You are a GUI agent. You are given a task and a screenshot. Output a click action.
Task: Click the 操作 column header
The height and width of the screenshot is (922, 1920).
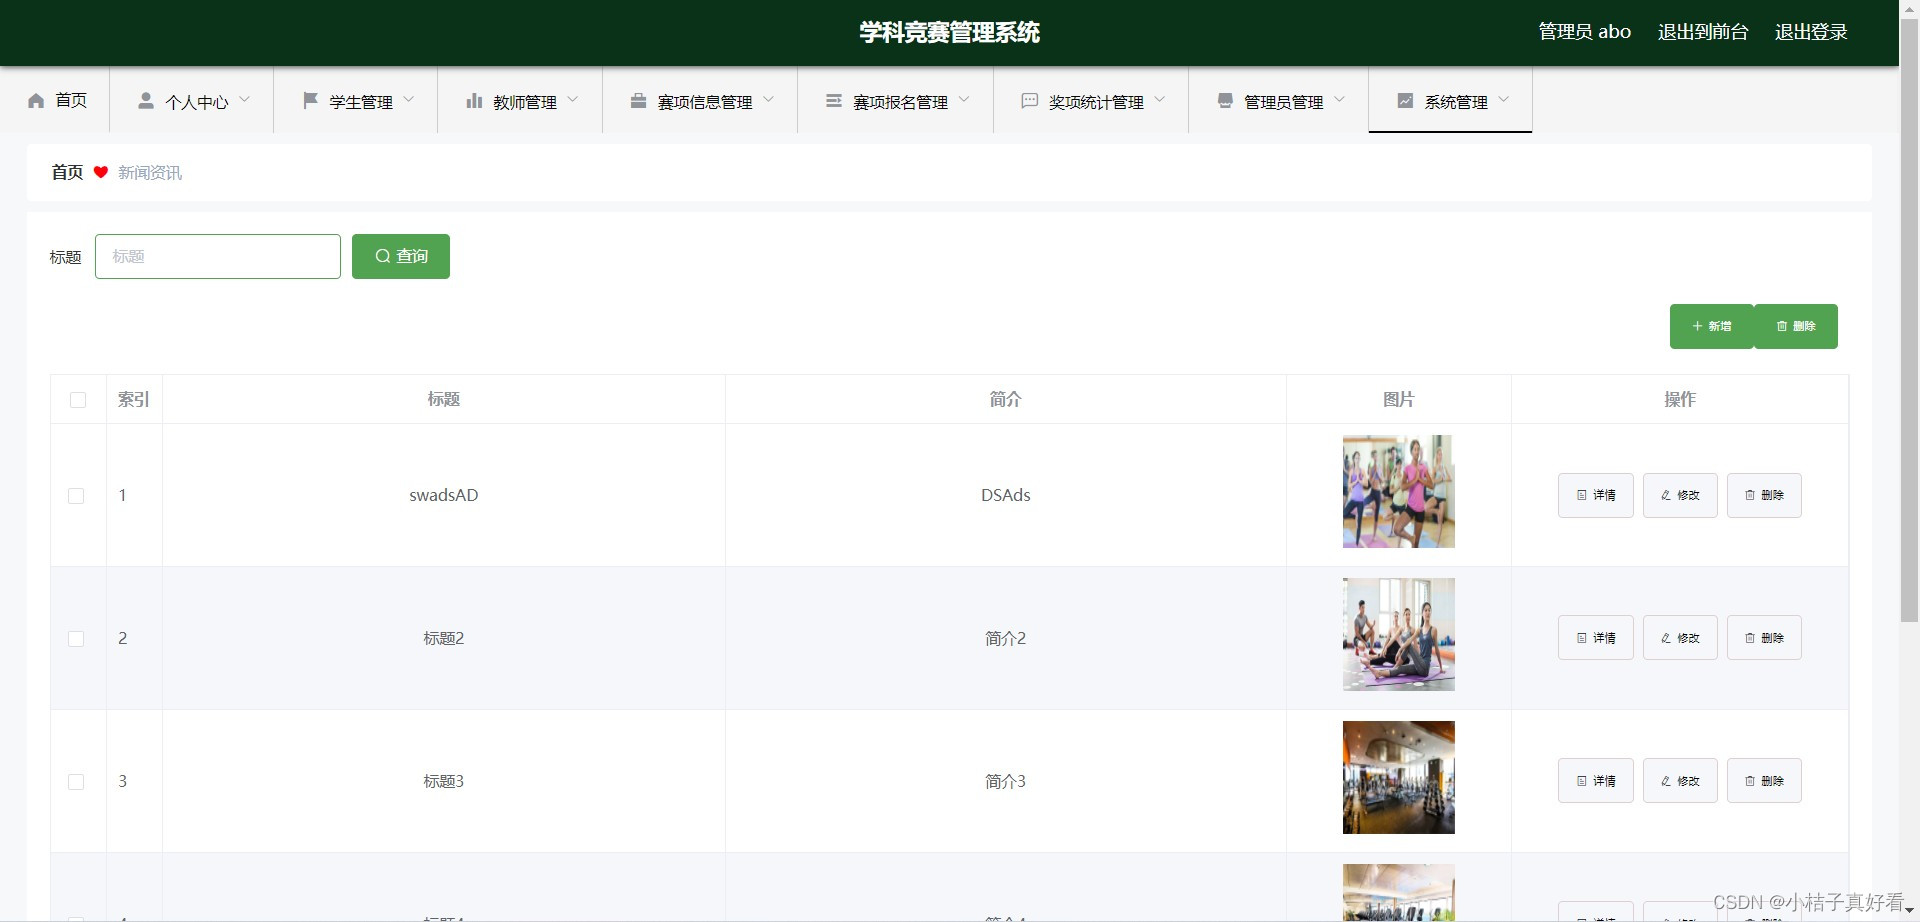tap(1680, 399)
